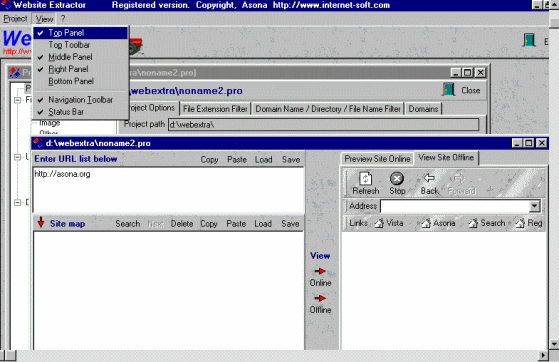This screenshot has width=559, height=362.
Task: Click the horizontal scrollbar right arrow
Action: point(543,356)
